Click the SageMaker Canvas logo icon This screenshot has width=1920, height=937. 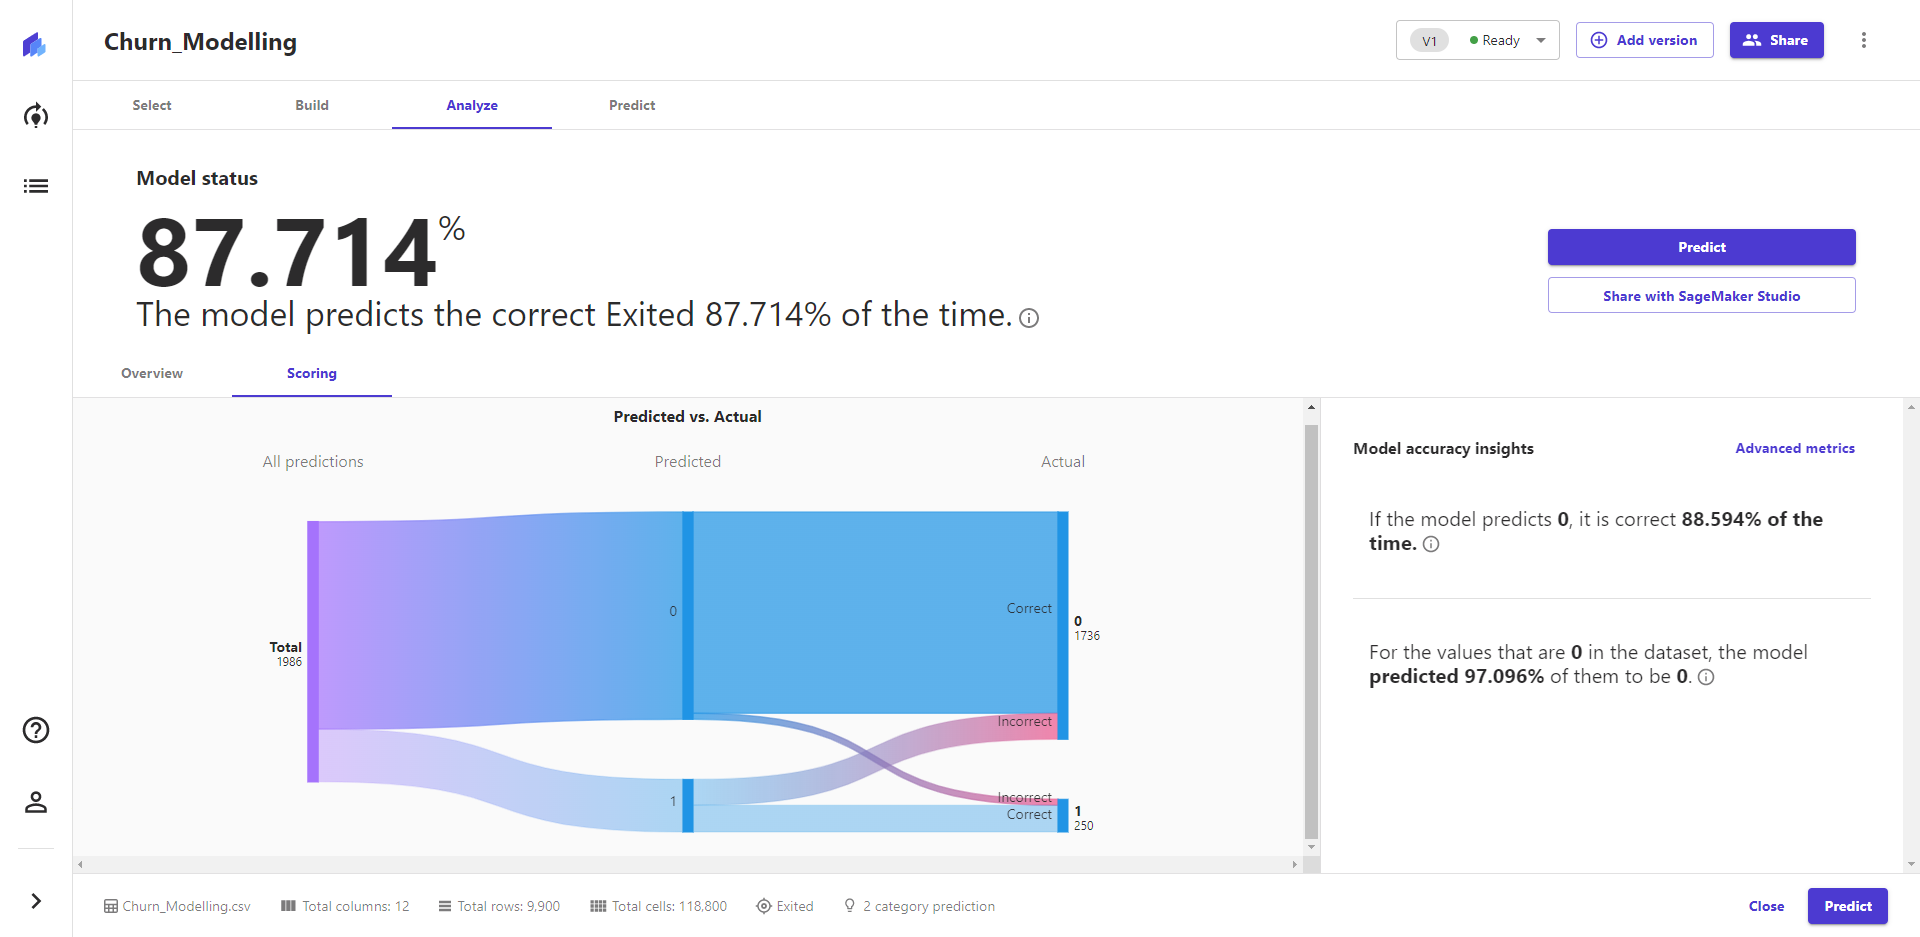tap(35, 45)
